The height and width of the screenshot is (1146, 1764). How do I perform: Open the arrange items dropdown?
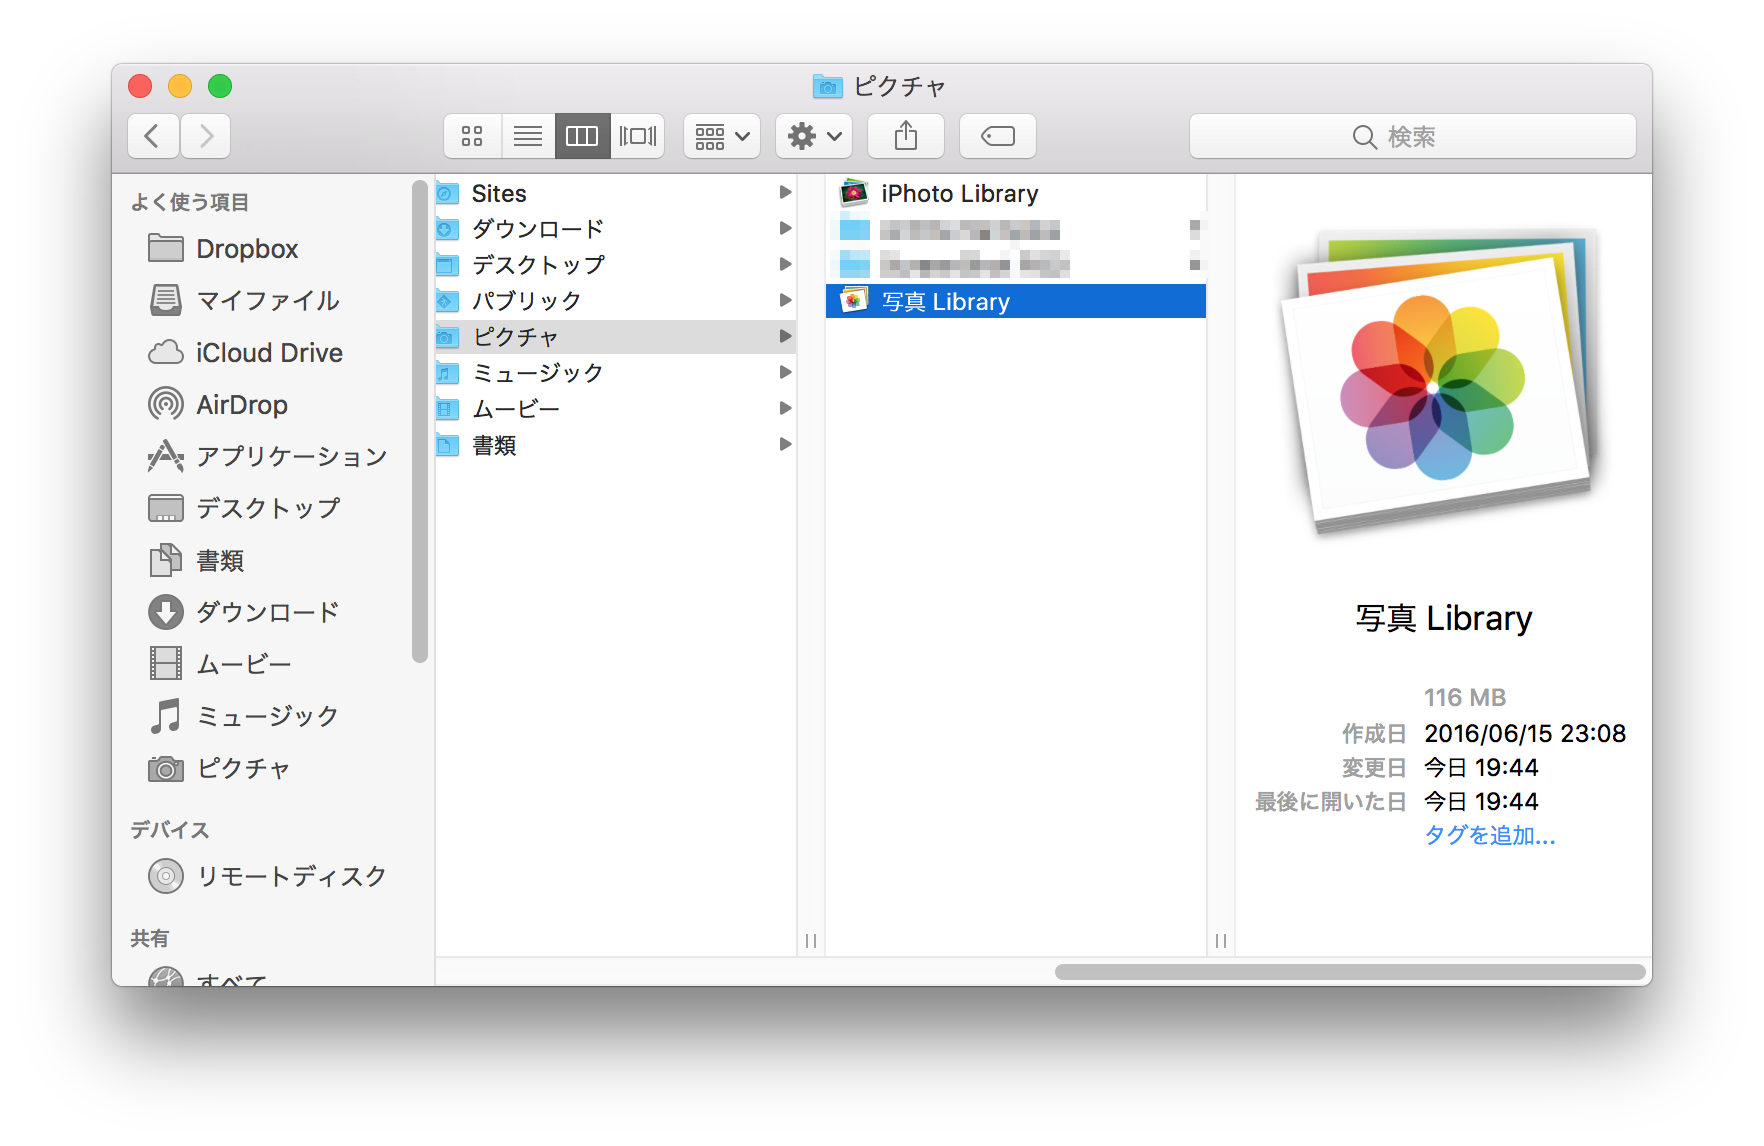click(x=722, y=136)
